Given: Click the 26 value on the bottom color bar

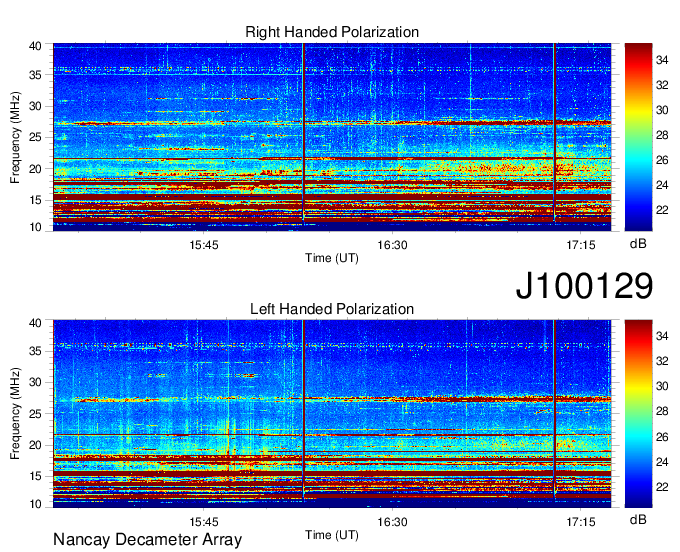Looking at the screenshot, I should (x=662, y=437).
